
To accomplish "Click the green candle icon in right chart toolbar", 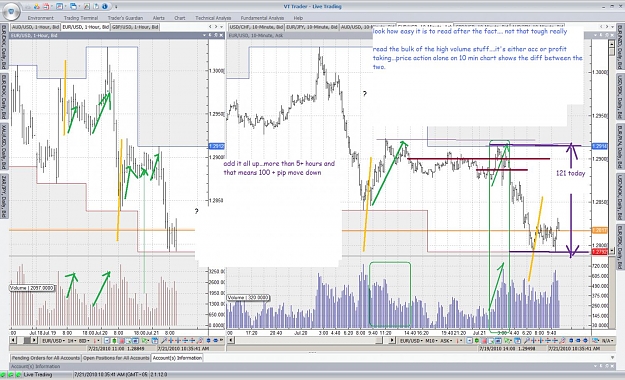I will (476, 341).
